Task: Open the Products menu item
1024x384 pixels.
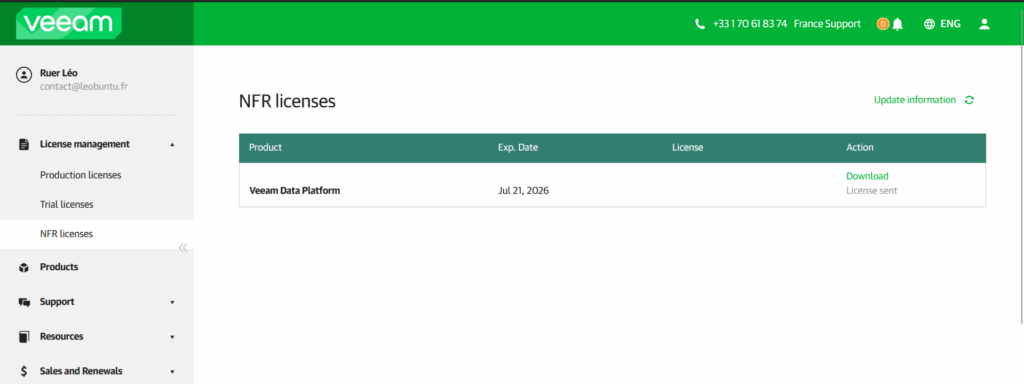Action: [59, 267]
